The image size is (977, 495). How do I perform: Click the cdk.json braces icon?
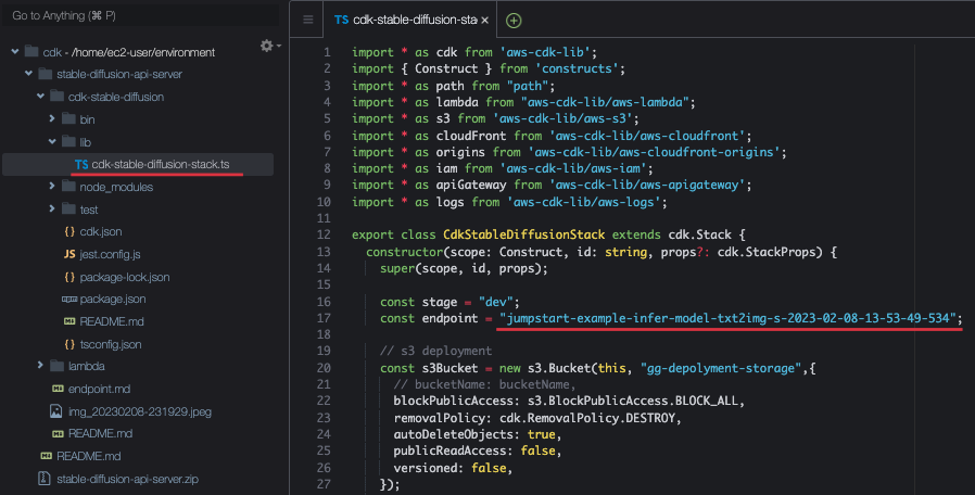tap(70, 232)
